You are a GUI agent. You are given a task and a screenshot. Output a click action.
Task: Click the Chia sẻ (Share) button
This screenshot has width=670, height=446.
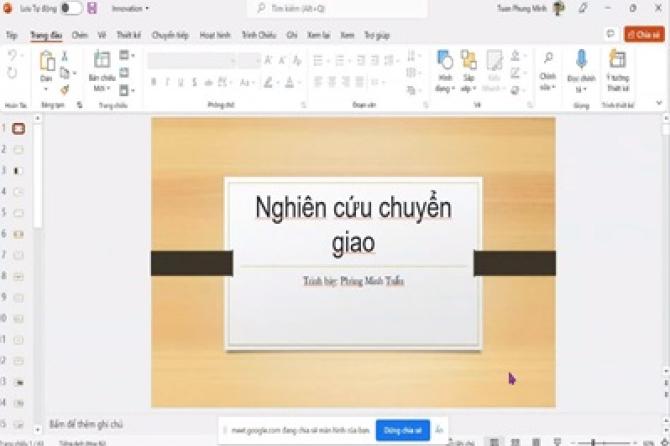click(645, 35)
